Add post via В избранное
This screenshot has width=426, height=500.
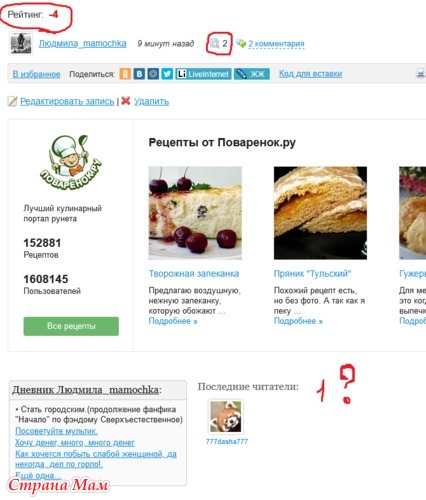37,74
